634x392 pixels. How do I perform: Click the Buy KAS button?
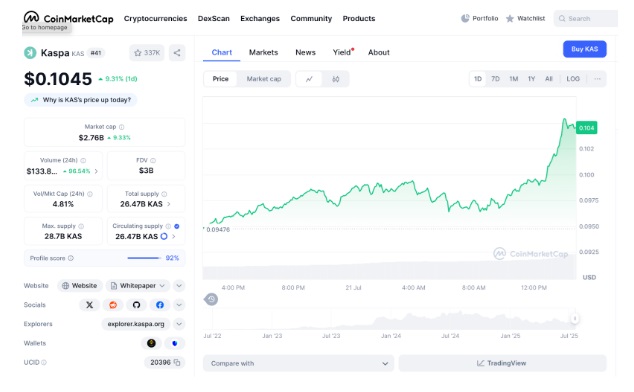[584, 49]
